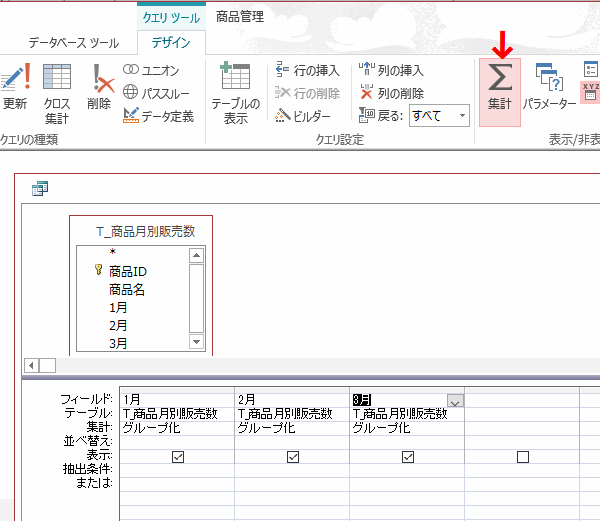Select 2月 field in the table field list
The height and width of the screenshot is (521, 600).
point(118,326)
